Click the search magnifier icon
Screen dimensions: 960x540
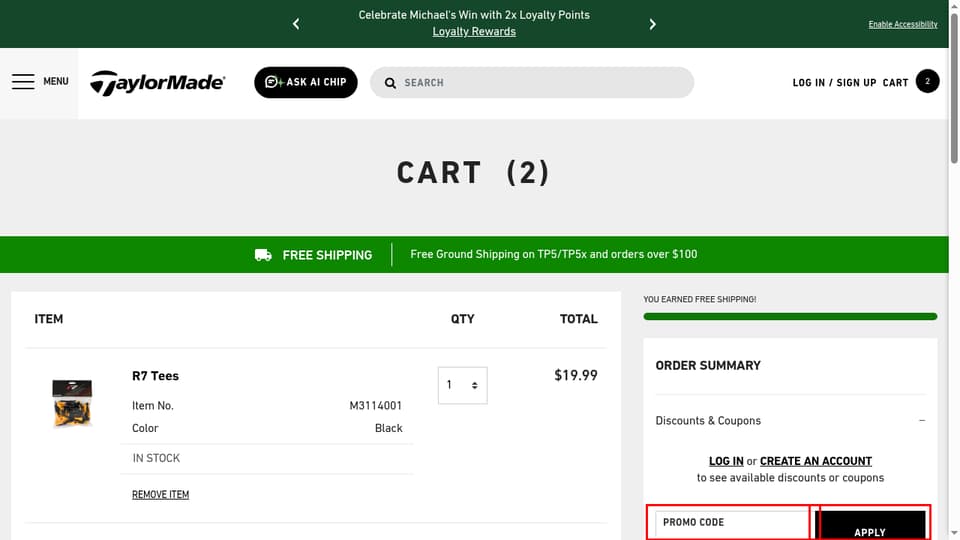[390, 83]
